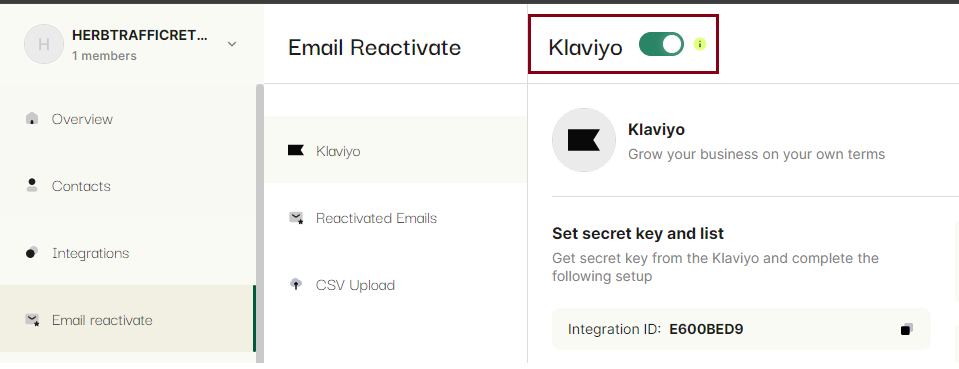Click the Integrations circles icon
The image size is (959, 369).
click(x=32, y=253)
